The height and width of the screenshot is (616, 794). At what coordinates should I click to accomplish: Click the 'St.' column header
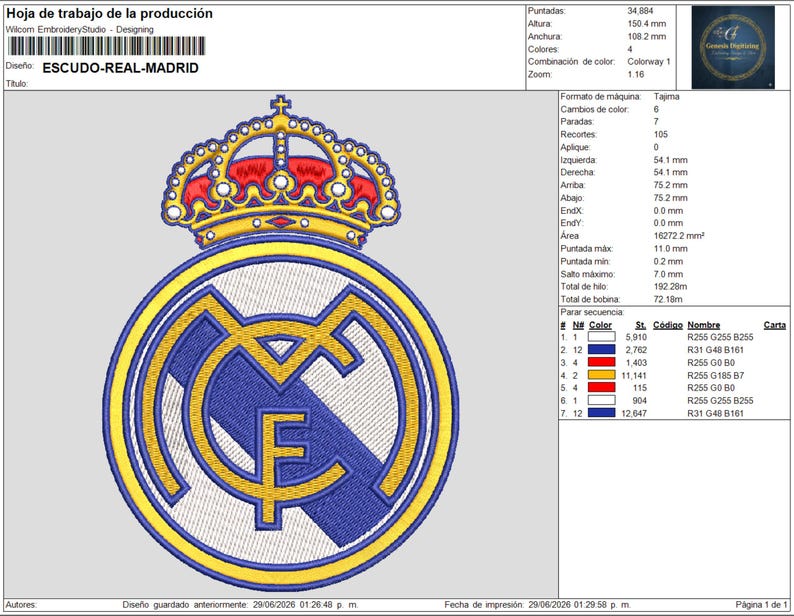point(641,325)
